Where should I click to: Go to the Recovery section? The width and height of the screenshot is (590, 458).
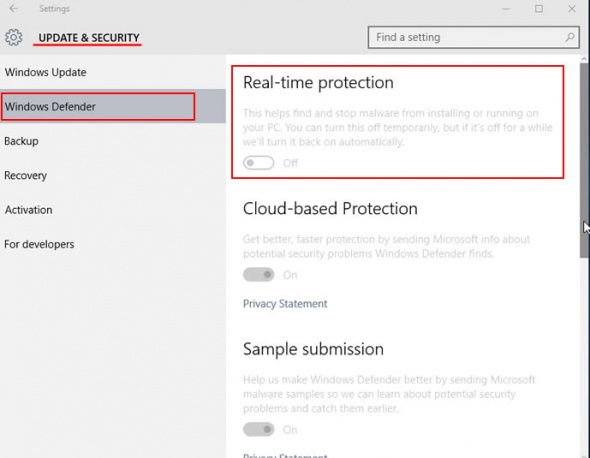click(x=113, y=175)
